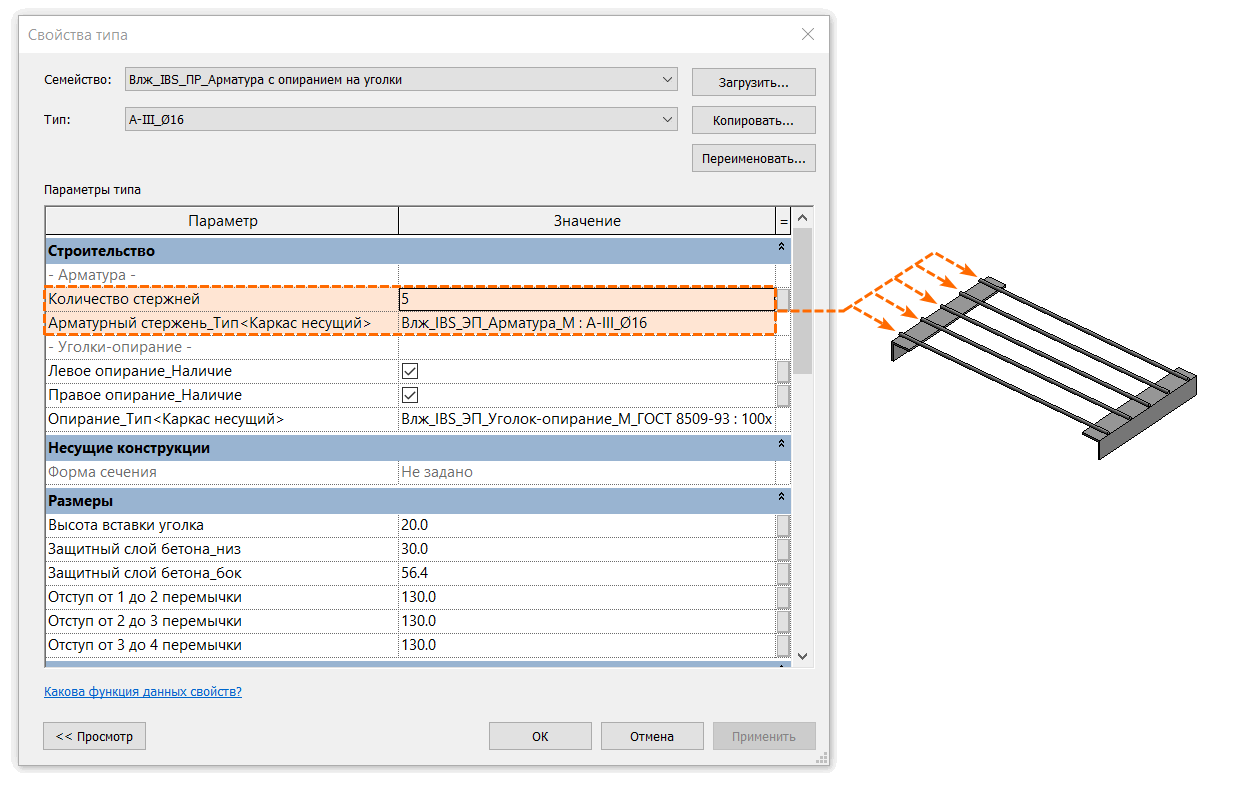Click associate button for Защитный слой бетона_низ row
Image resolution: width=1236 pixels, height=791 pixels.
tap(783, 549)
